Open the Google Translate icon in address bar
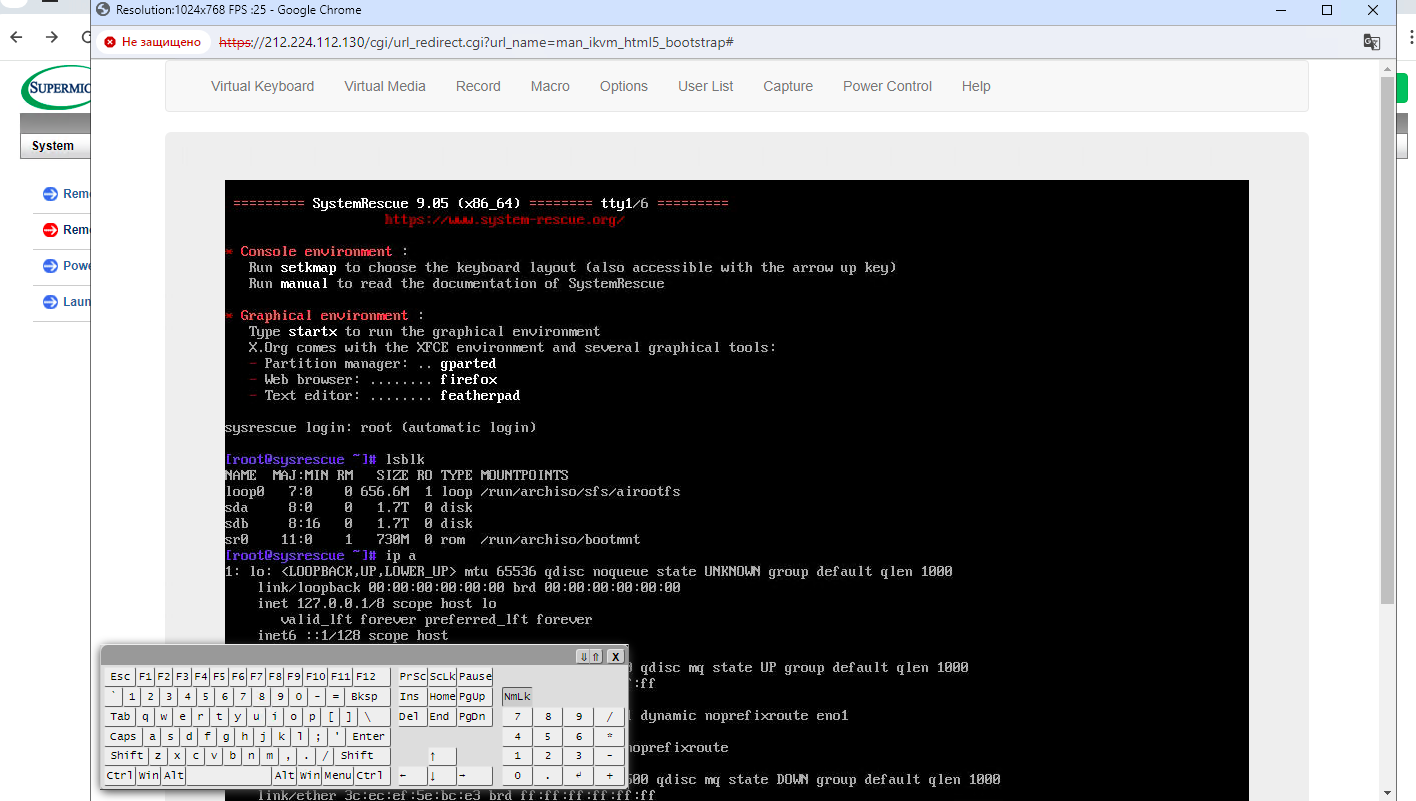This screenshot has width=1416, height=801. coord(1371,42)
